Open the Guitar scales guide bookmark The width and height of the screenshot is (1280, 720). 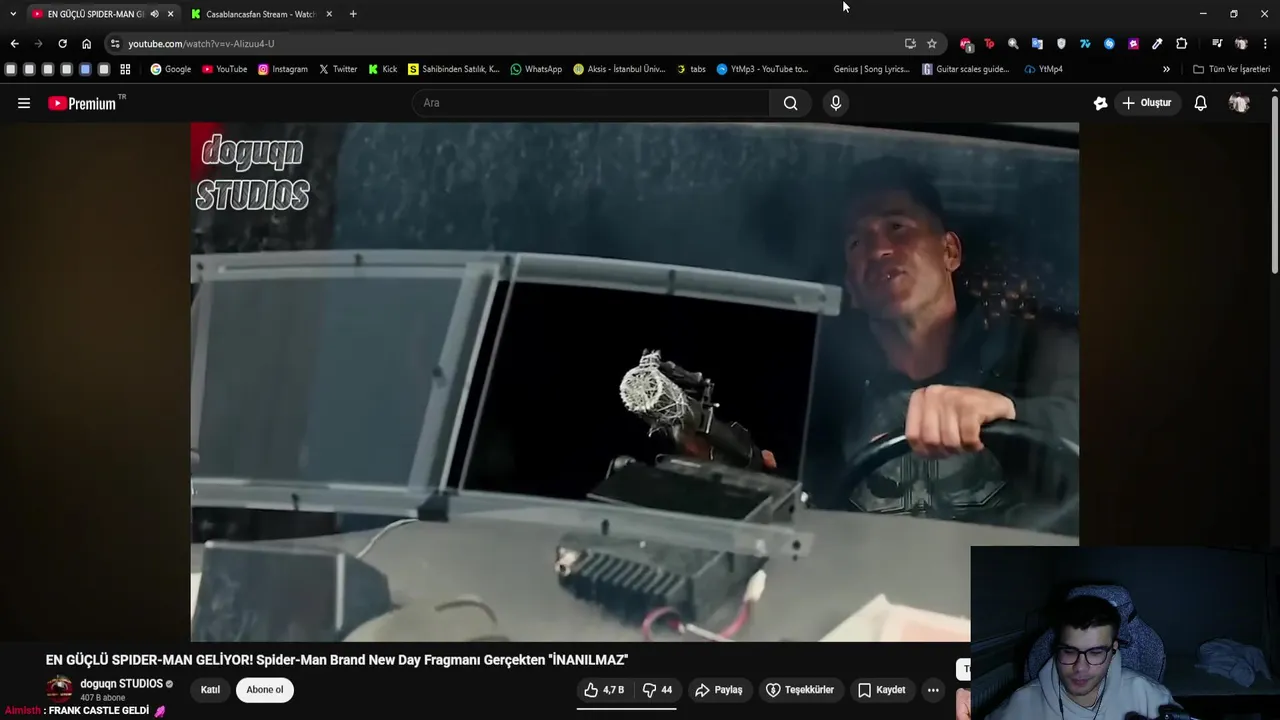[x=966, y=69]
